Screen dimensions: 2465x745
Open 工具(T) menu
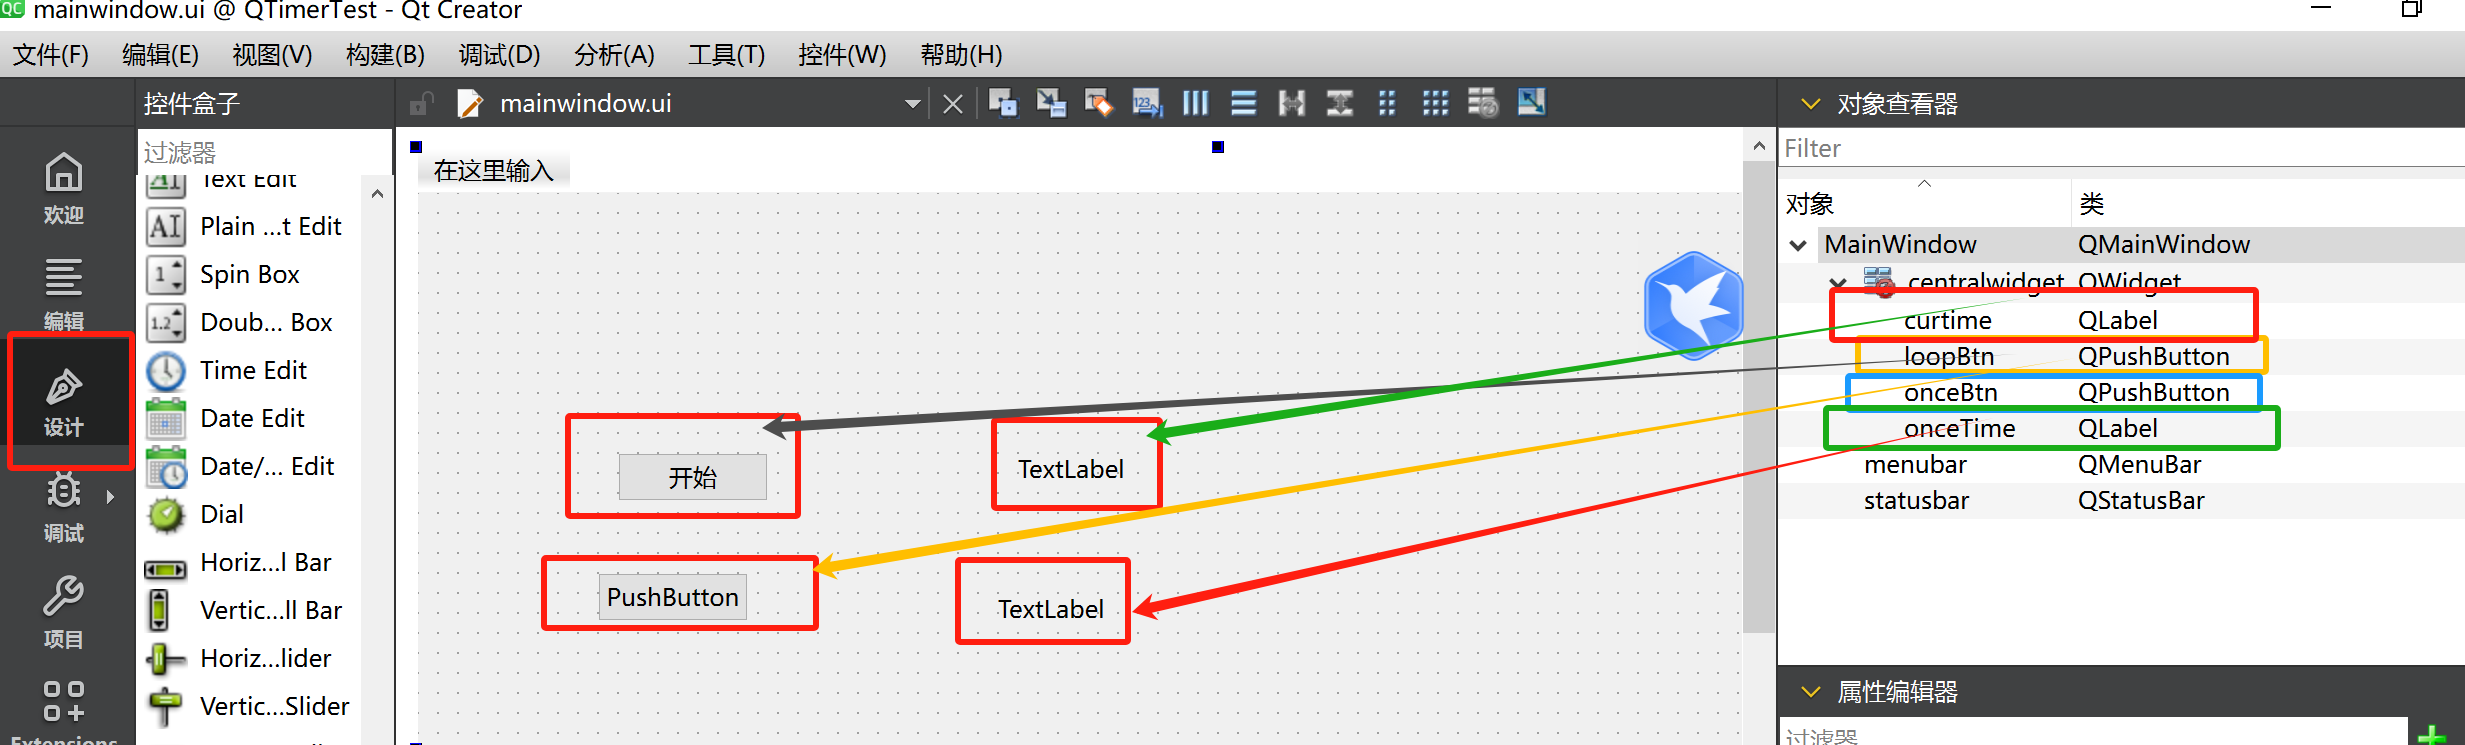(x=726, y=54)
